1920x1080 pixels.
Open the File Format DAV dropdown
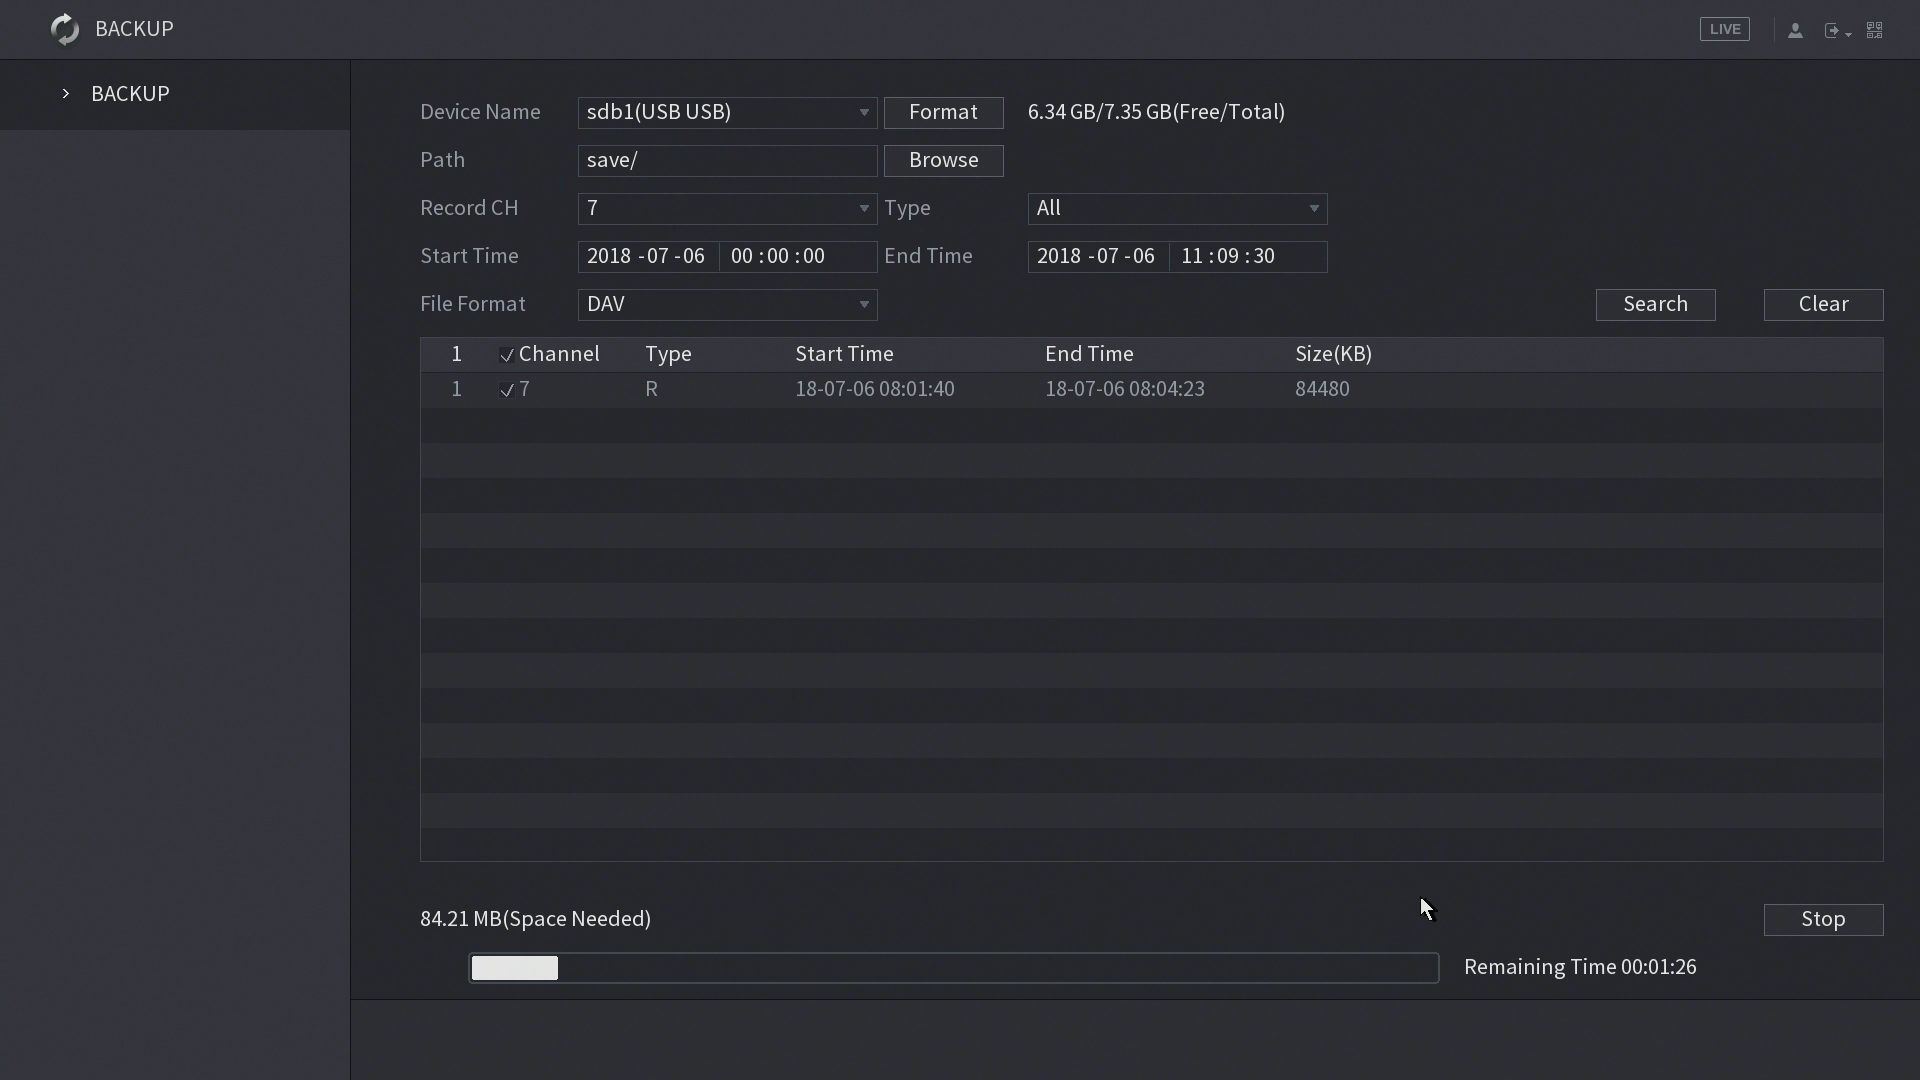[x=727, y=304]
